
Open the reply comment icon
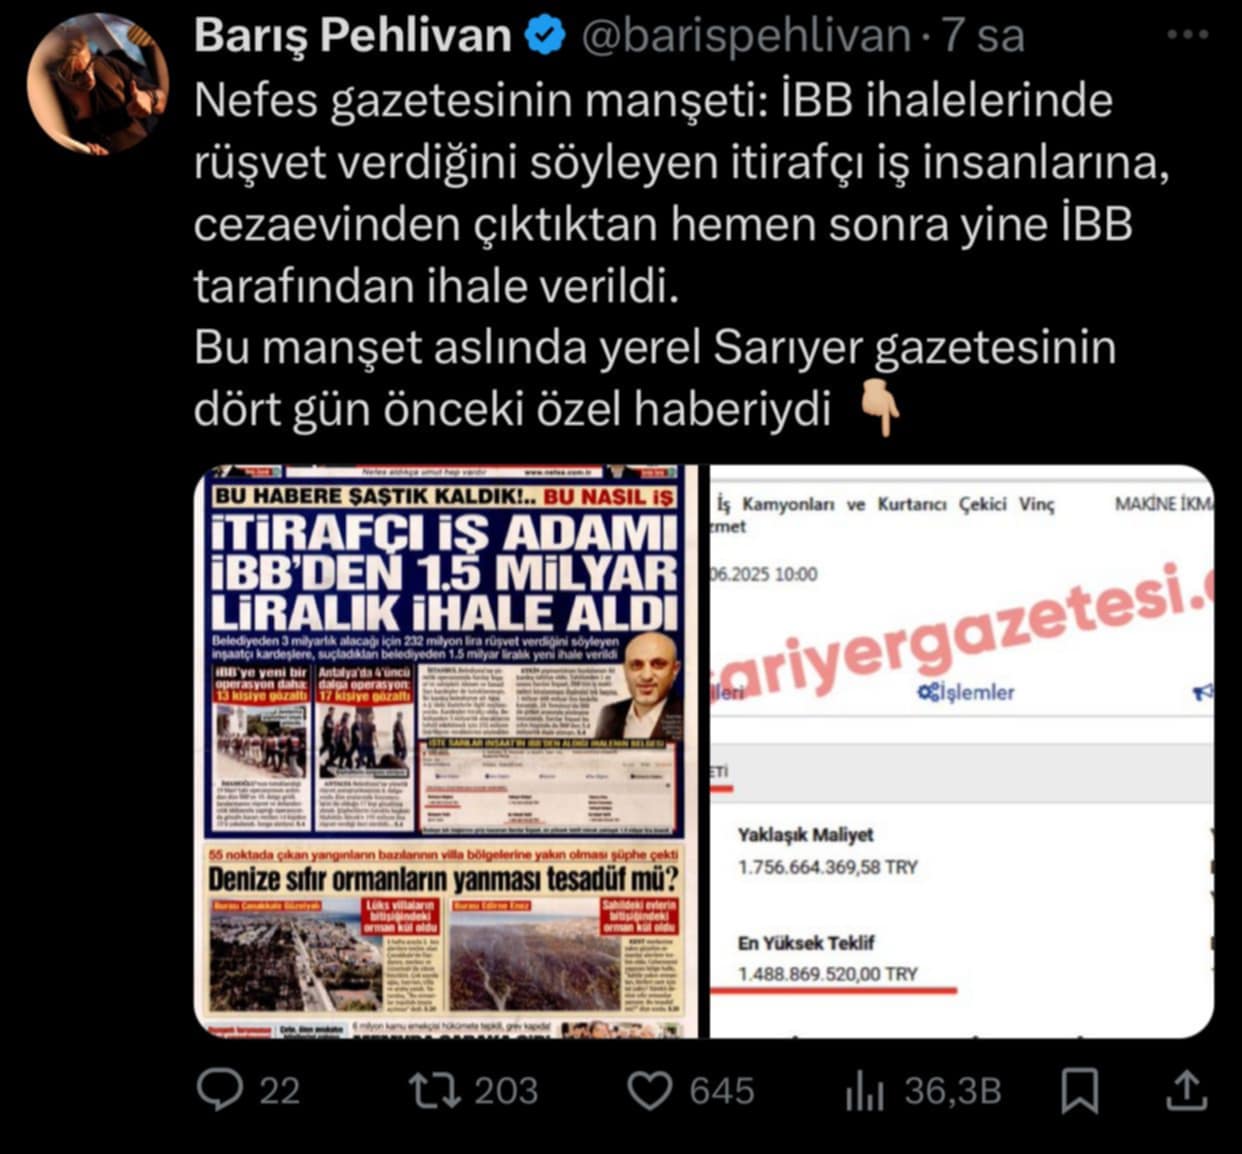point(219,1090)
